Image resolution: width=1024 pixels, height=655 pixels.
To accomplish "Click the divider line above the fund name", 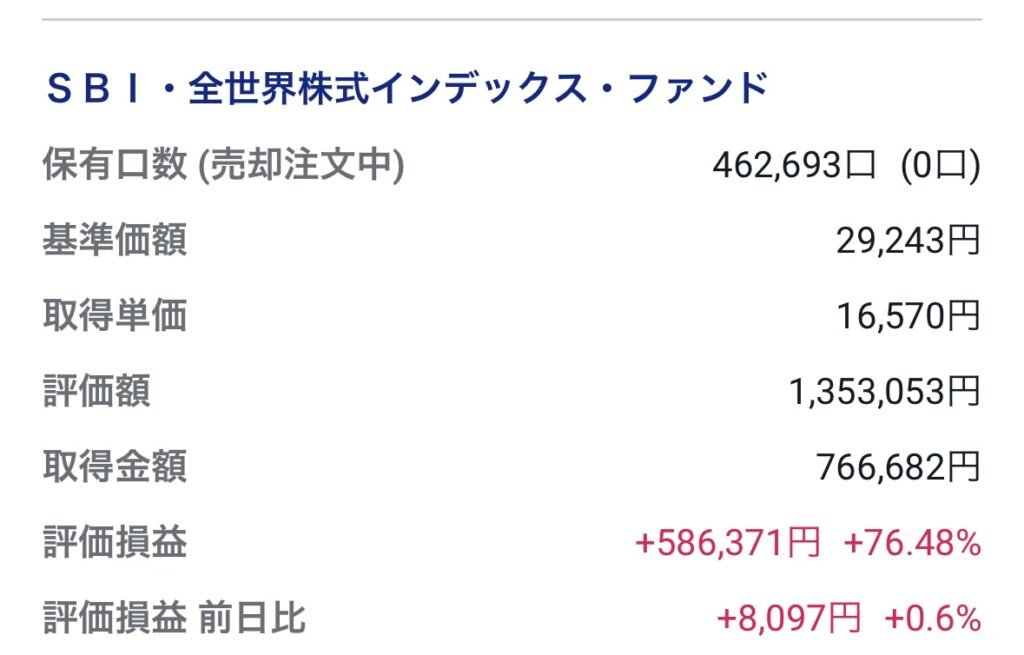I will 512,19.
